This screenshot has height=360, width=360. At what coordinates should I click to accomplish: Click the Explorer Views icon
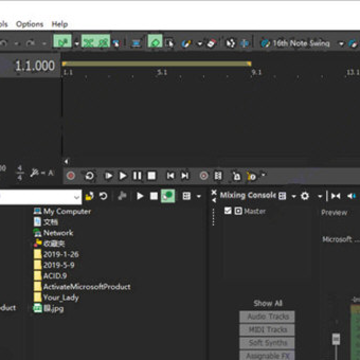click(186, 196)
